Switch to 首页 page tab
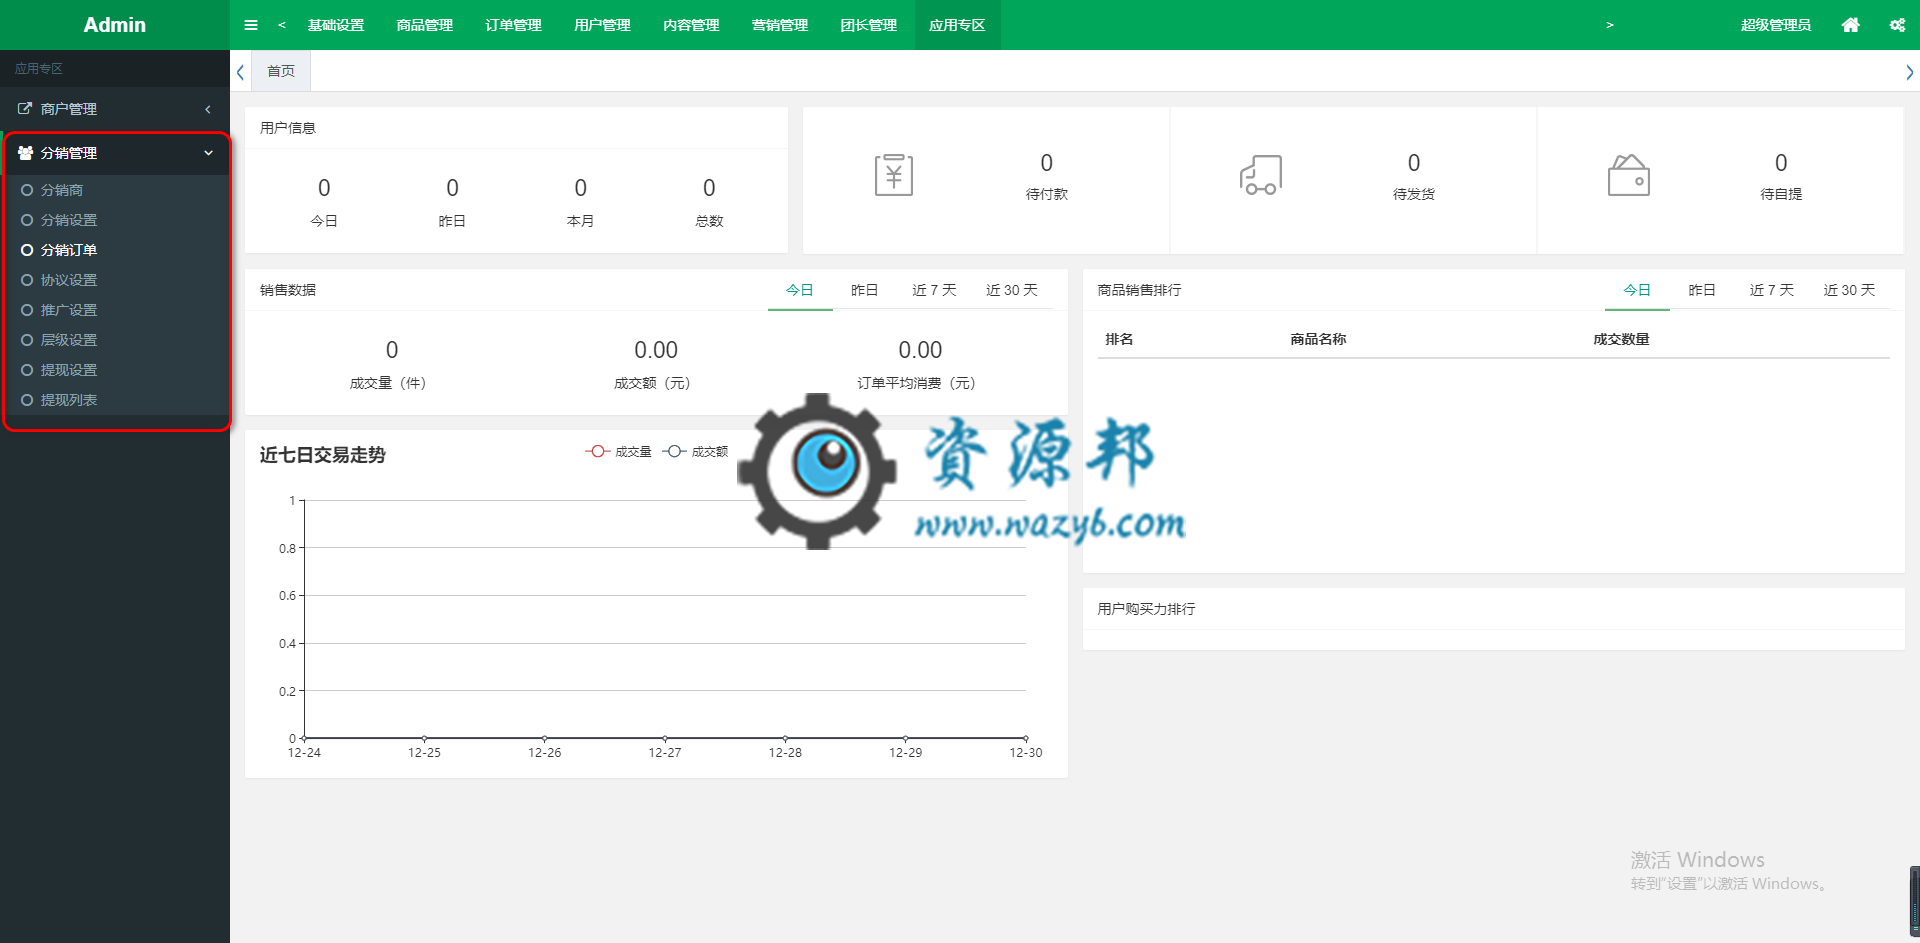The image size is (1920, 943). [281, 71]
